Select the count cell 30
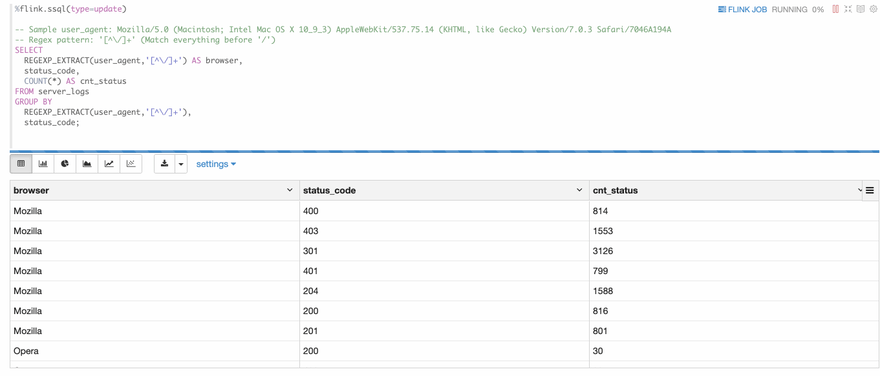This screenshot has height=376, width=880. click(734, 351)
